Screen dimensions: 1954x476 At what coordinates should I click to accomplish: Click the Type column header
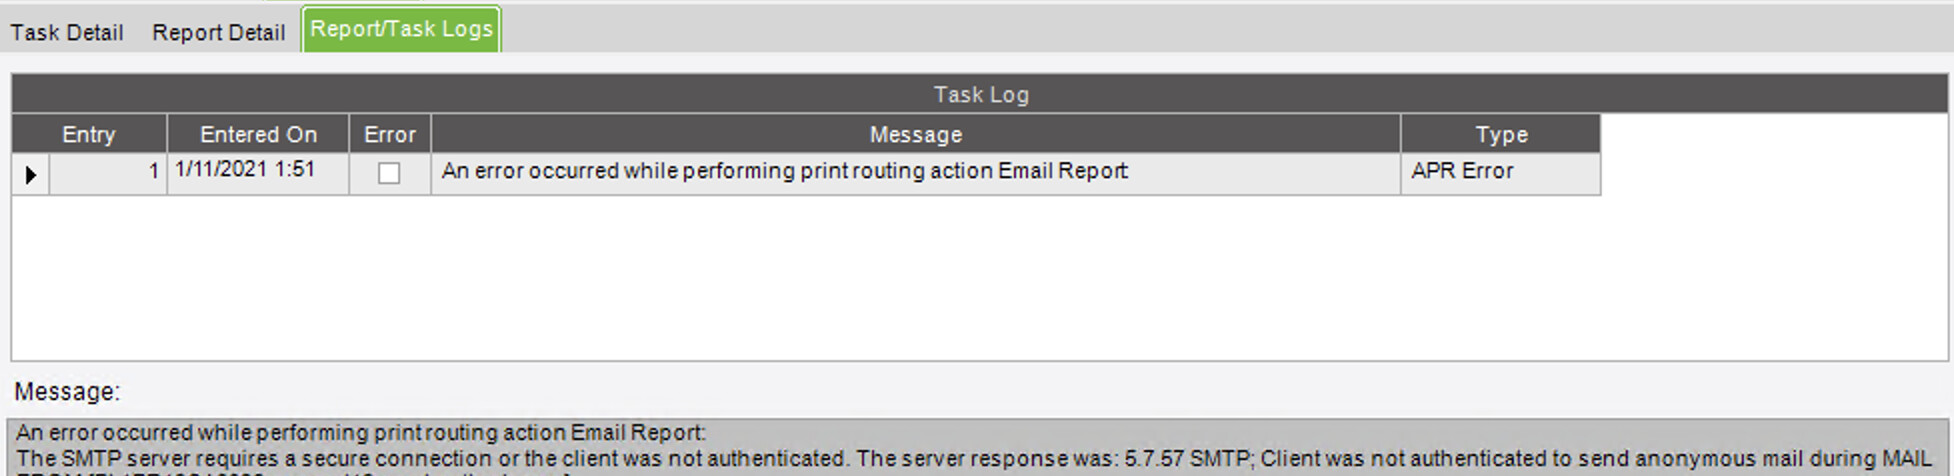click(1501, 134)
